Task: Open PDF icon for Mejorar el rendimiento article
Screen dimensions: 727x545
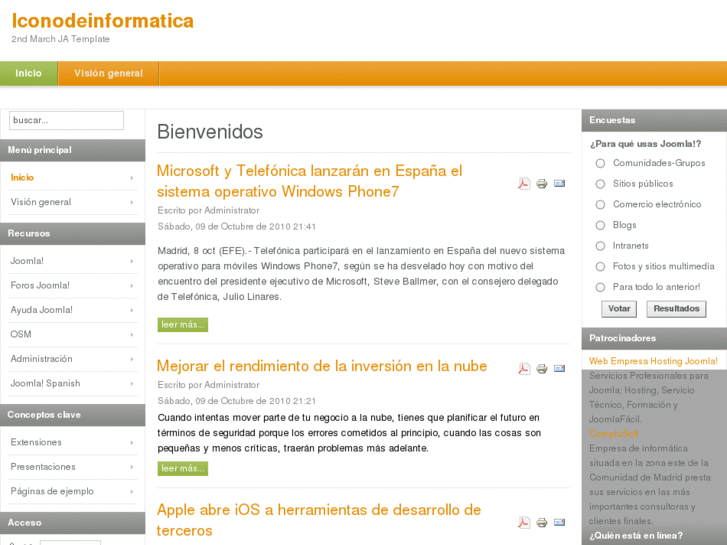Action: tap(524, 369)
